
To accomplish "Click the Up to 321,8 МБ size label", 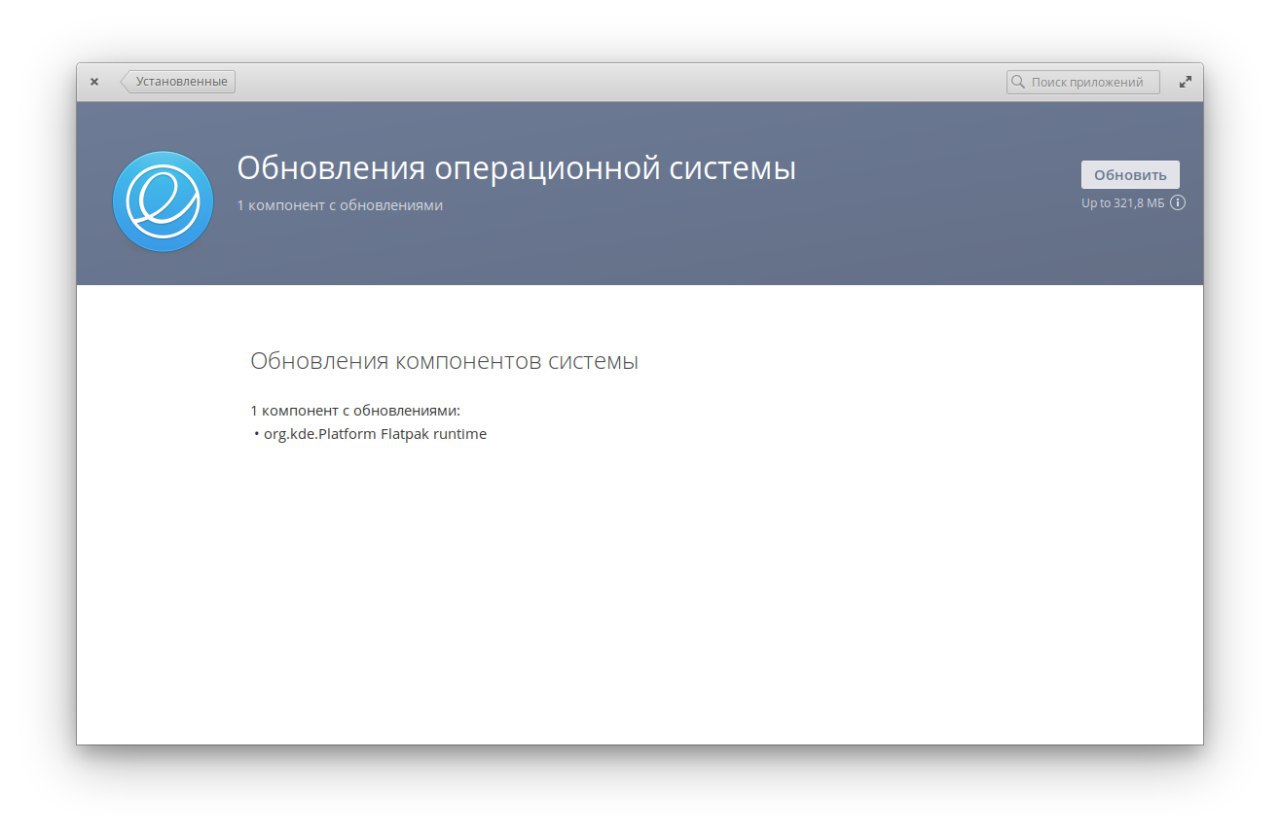I will (1123, 203).
